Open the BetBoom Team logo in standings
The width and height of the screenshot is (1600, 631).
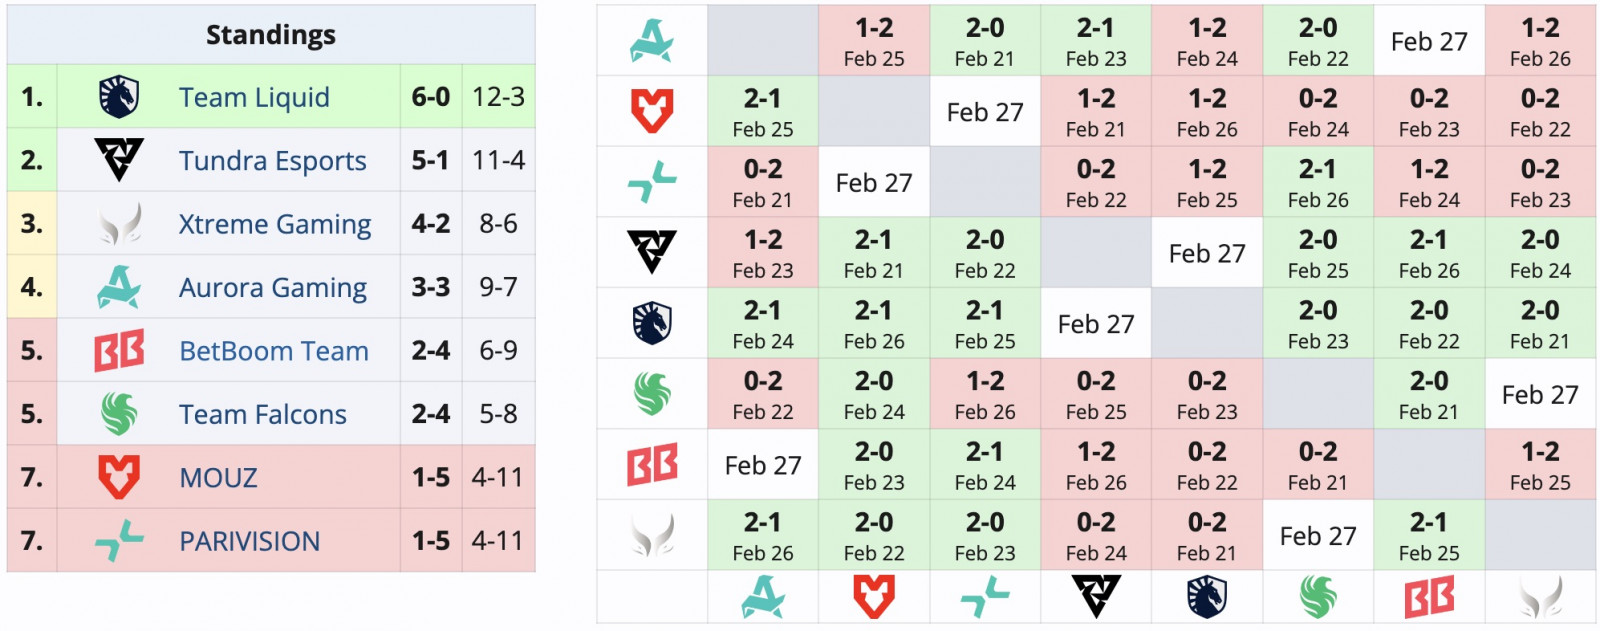[119, 351]
